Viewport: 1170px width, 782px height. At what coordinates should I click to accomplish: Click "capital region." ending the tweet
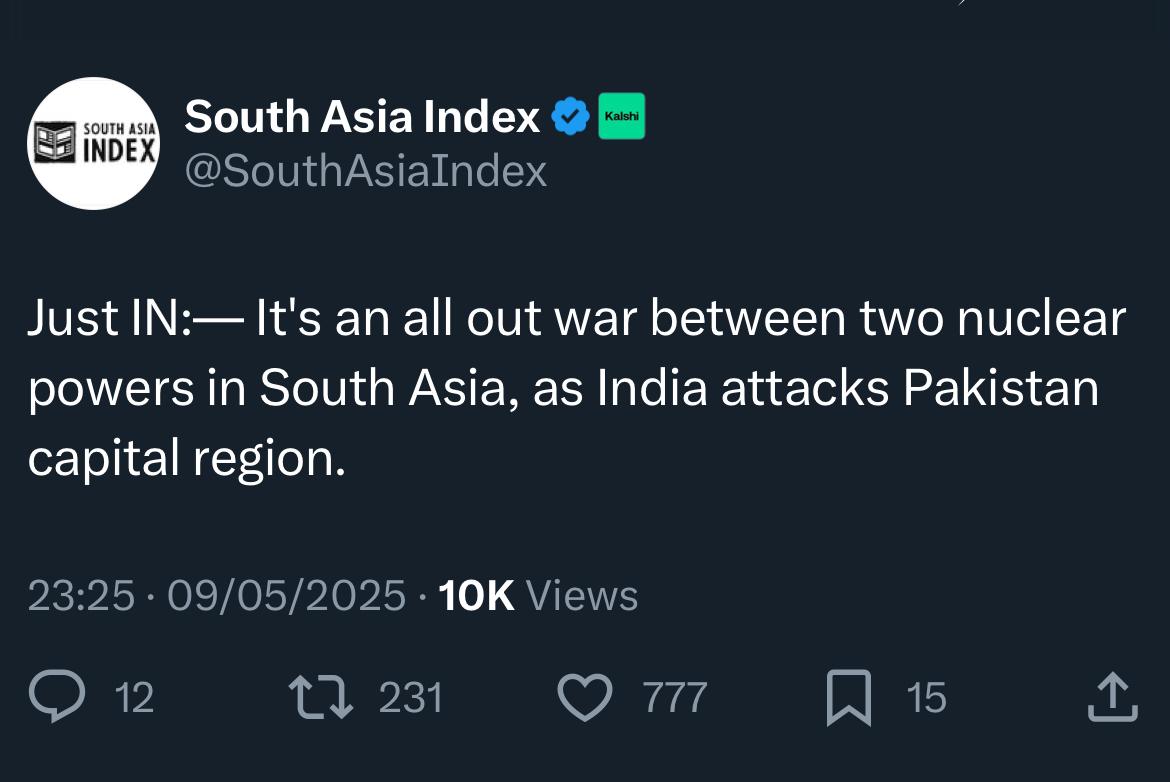pos(186,459)
